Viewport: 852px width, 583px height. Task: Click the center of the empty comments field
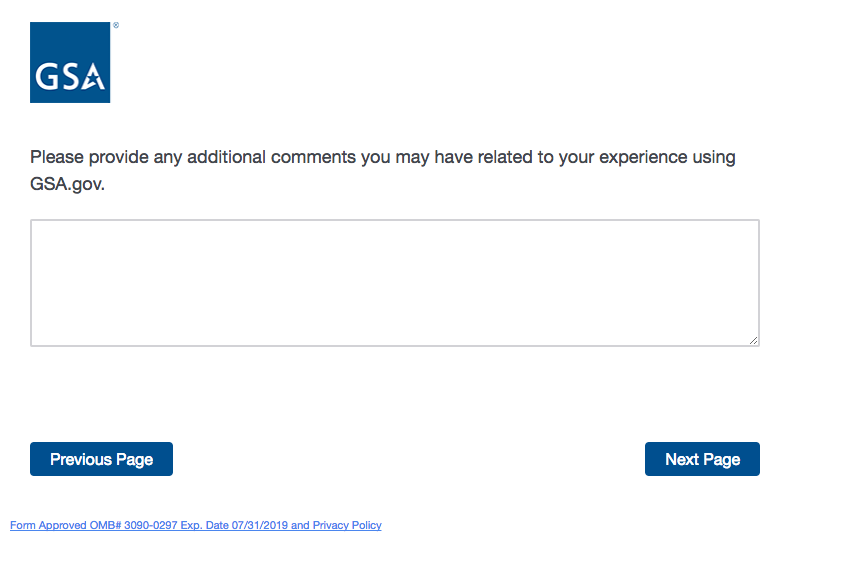coord(395,283)
